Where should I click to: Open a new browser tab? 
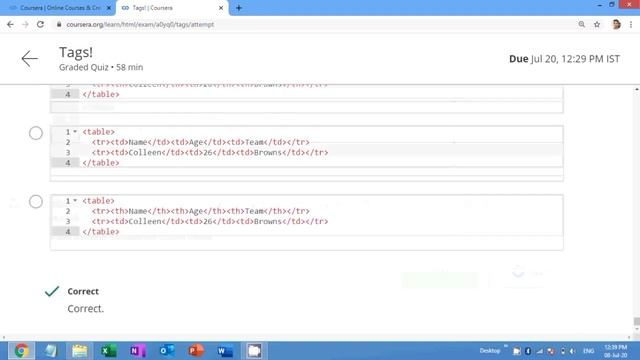coord(239,8)
